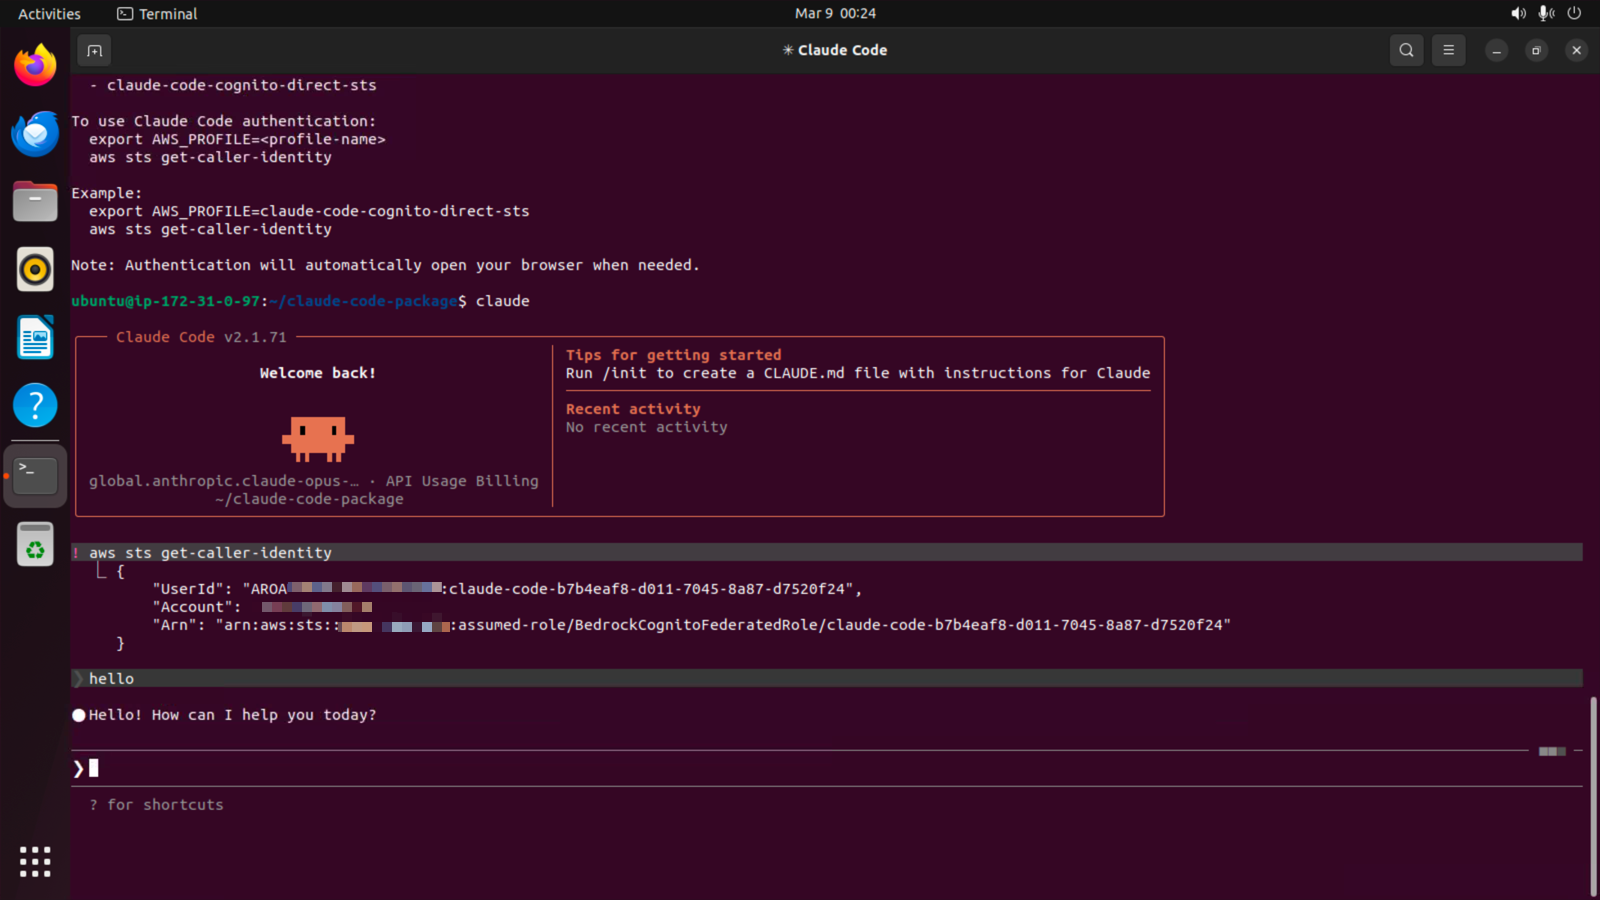Click the microphone indicator icon
Viewport: 1600px width, 900px height.
point(1546,14)
